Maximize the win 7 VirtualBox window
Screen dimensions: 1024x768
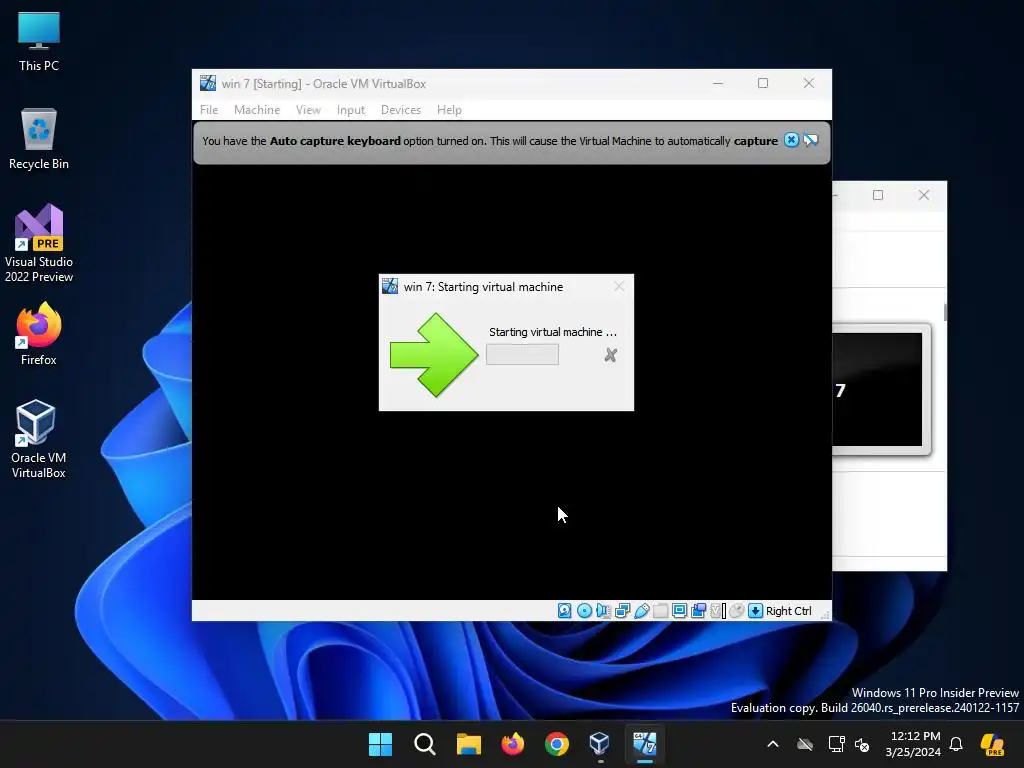[x=763, y=83]
